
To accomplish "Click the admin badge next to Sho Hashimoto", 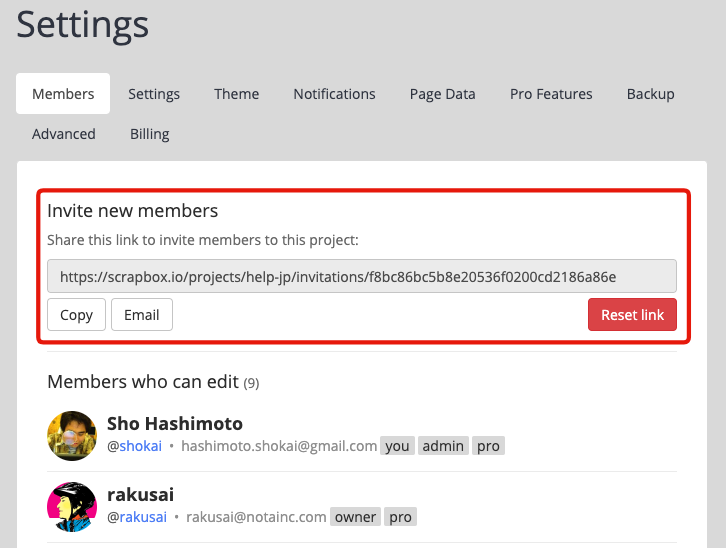I will (443, 446).
